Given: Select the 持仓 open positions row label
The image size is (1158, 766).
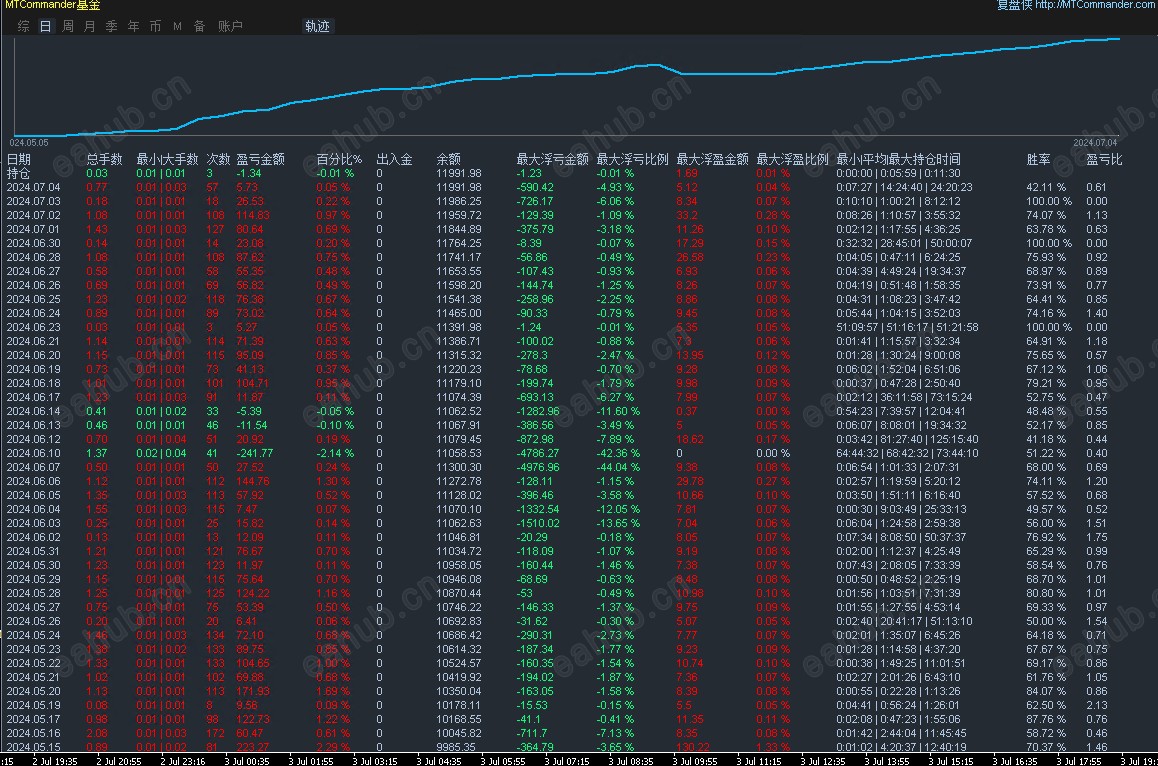Looking at the screenshot, I should 19,174.
